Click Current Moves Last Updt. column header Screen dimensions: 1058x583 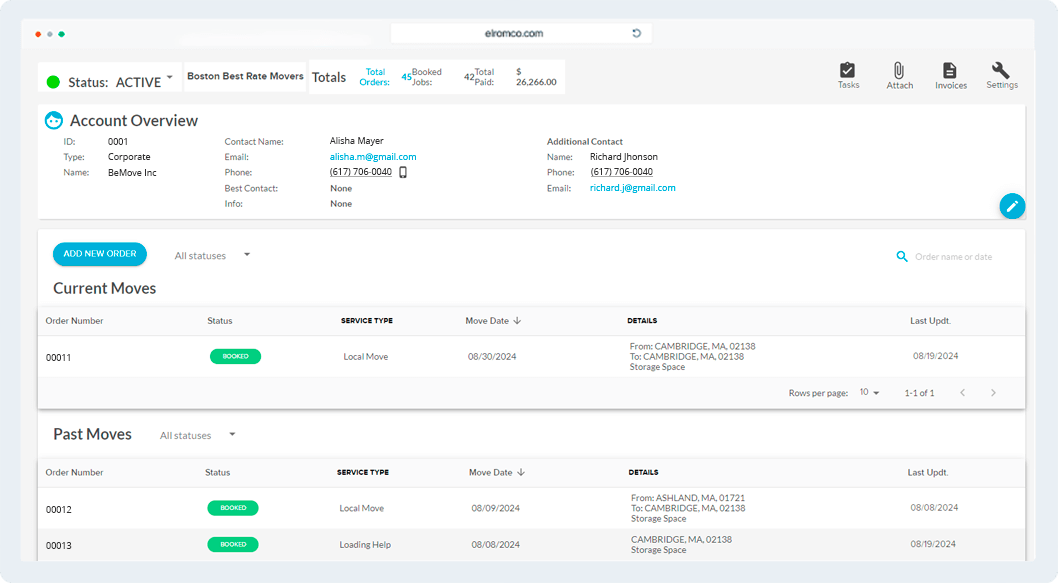coord(930,321)
